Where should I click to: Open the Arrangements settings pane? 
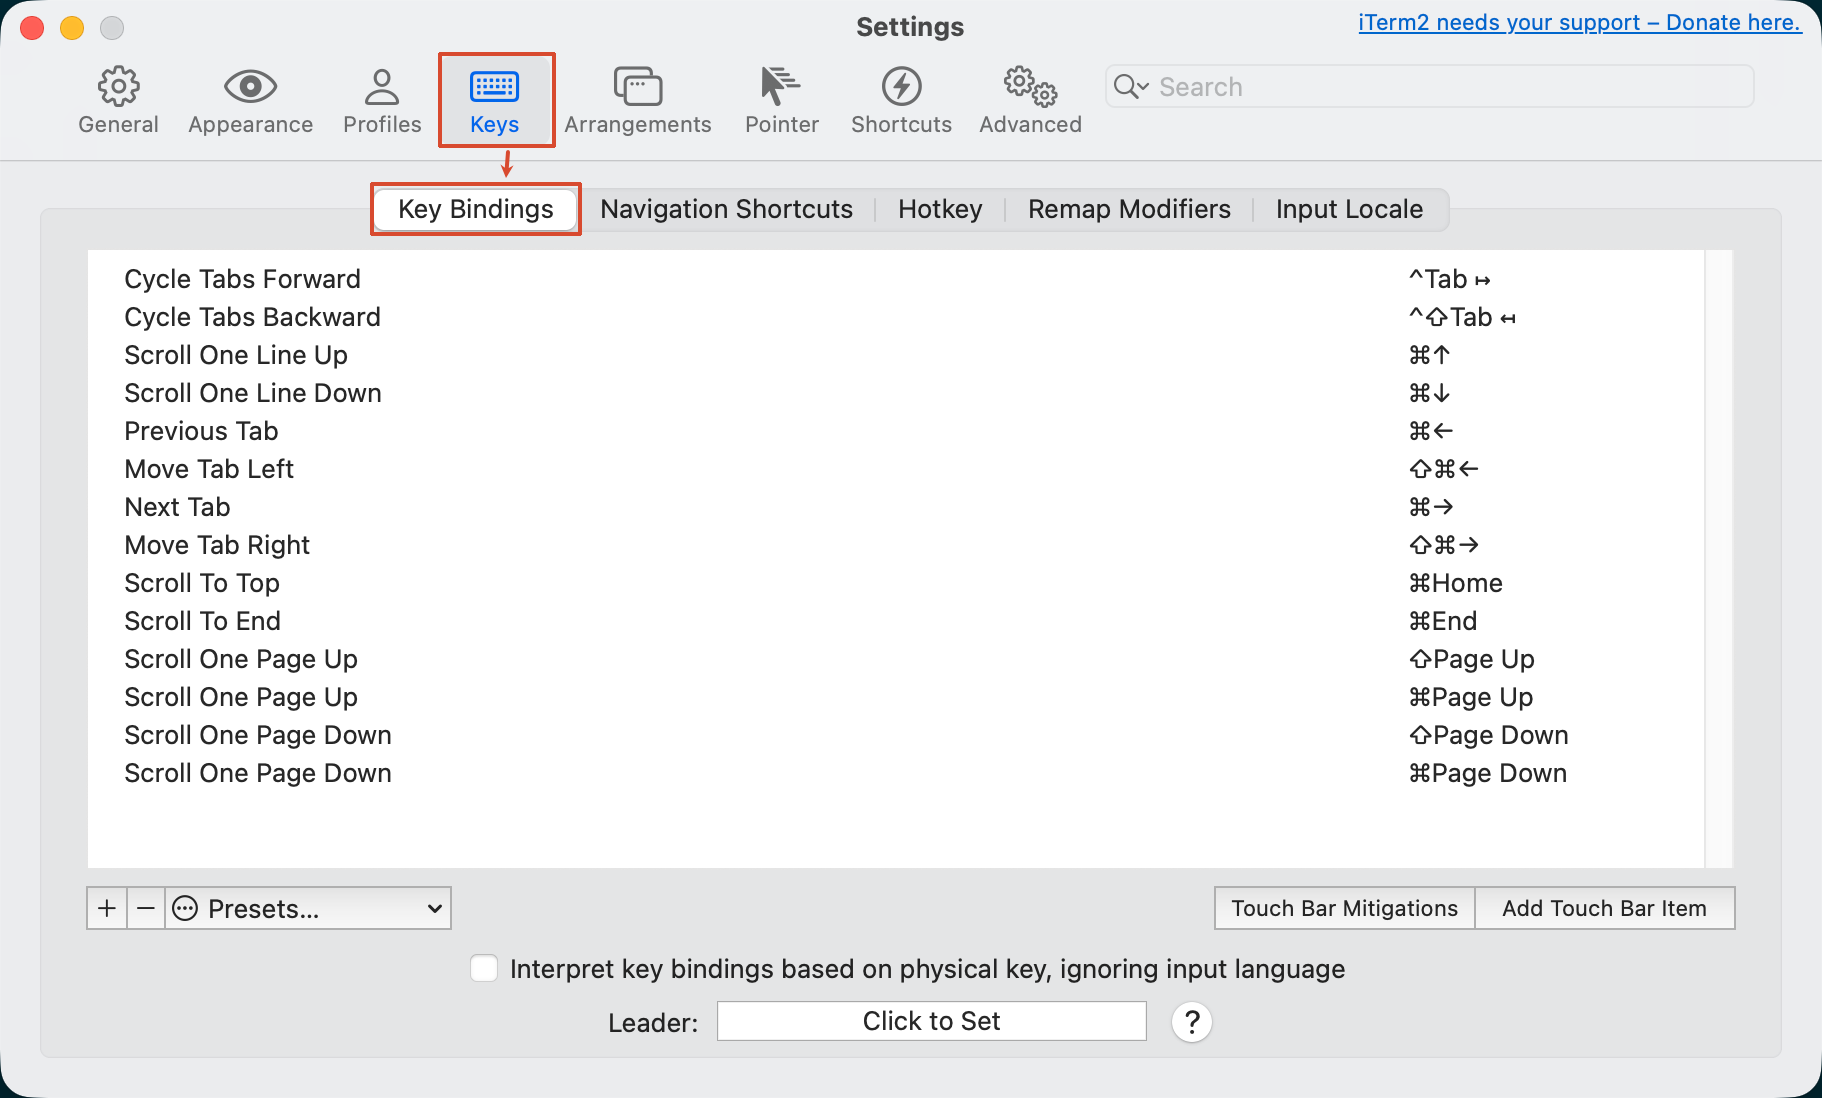638,101
